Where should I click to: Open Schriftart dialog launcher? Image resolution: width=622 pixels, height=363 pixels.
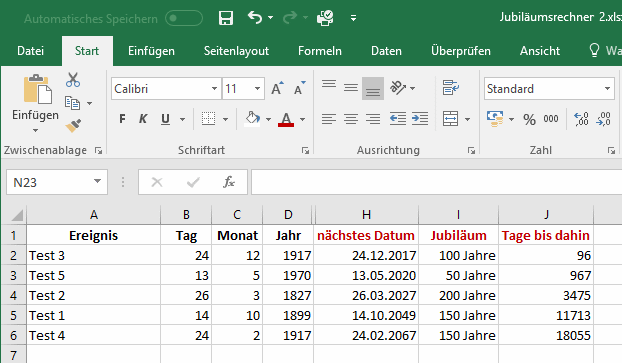[x=305, y=150]
